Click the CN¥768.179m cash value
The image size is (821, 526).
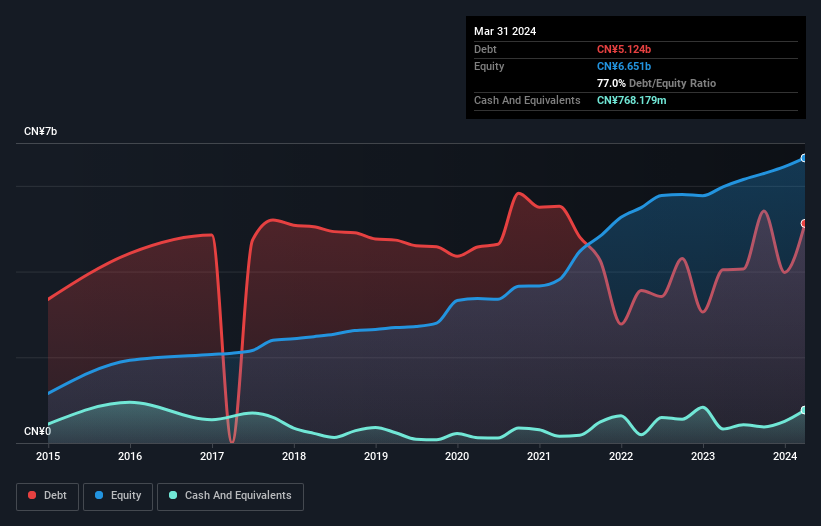pyautogui.click(x=631, y=100)
